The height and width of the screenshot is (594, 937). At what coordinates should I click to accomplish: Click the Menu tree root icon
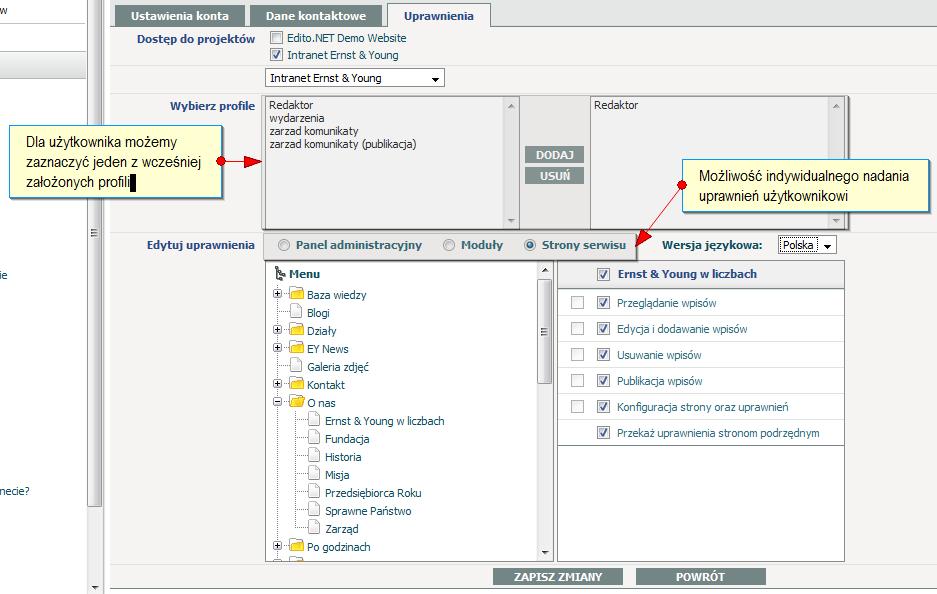(x=279, y=274)
